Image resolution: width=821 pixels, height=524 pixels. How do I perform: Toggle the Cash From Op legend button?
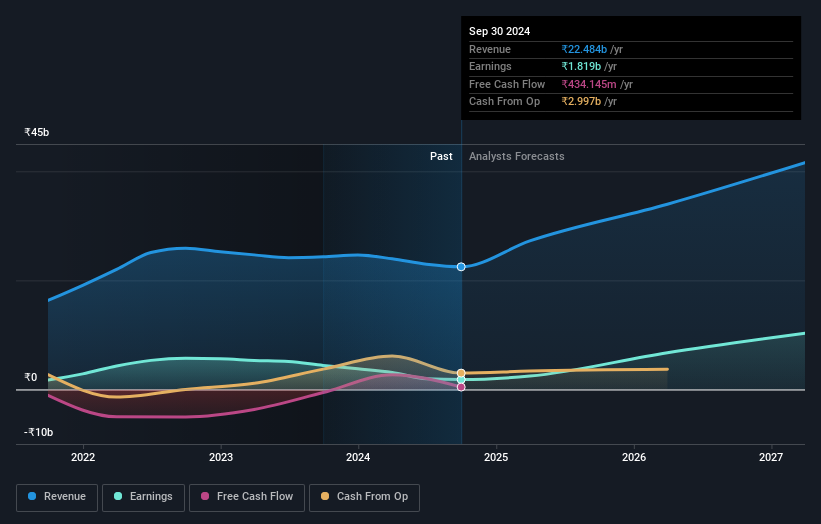364,497
